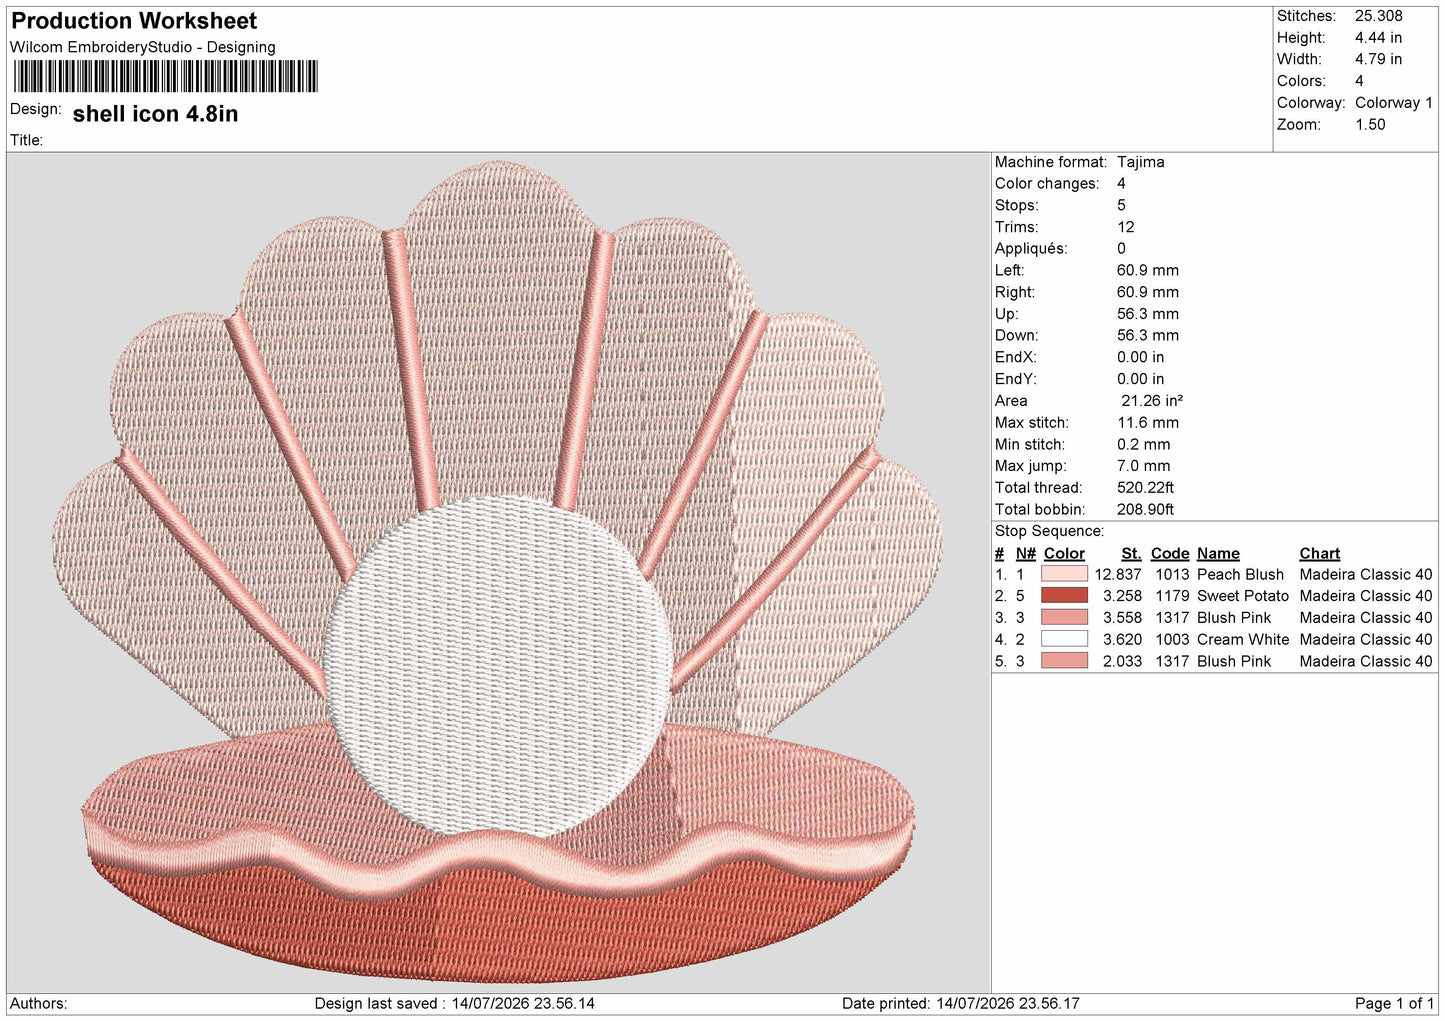Click the 'Page 1 of 1' indicator

pyautogui.click(x=1395, y=1004)
